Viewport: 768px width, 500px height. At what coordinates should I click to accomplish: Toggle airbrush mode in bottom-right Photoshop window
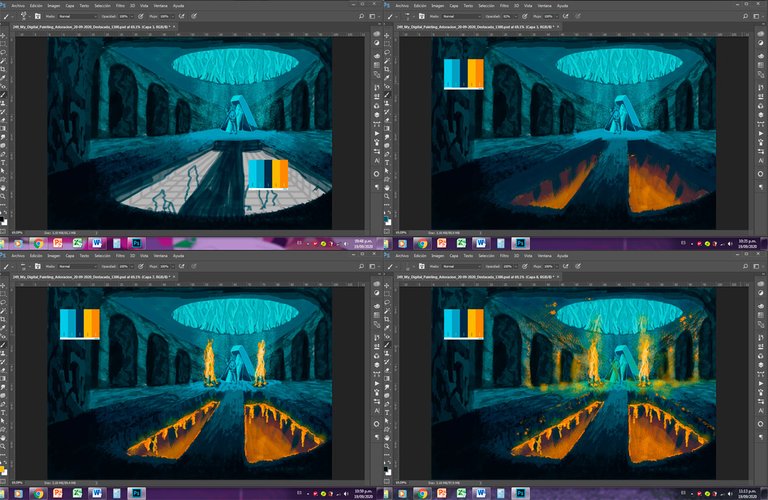point(566,266)
